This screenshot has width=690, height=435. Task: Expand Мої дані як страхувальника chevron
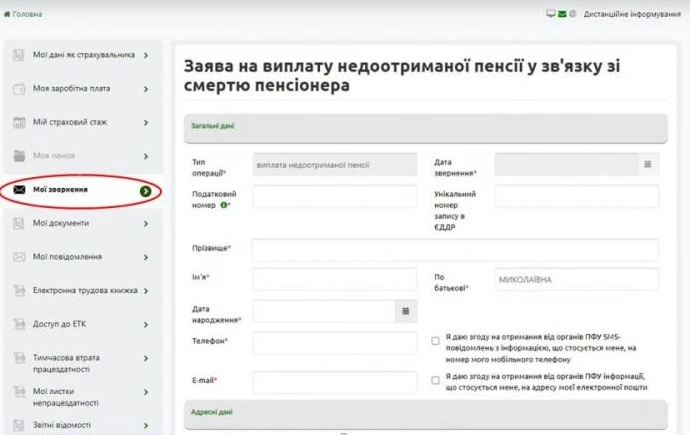coord(146,55)
